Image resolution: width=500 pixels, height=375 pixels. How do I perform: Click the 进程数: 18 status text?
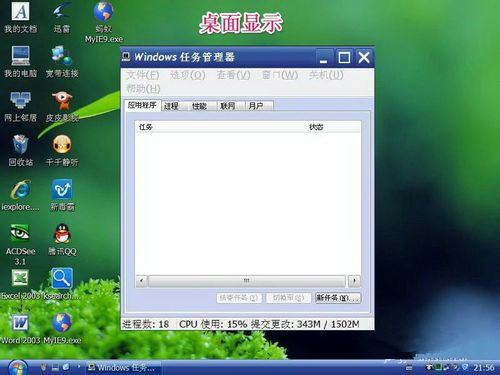pyautogui.click(x=145, y=324)
